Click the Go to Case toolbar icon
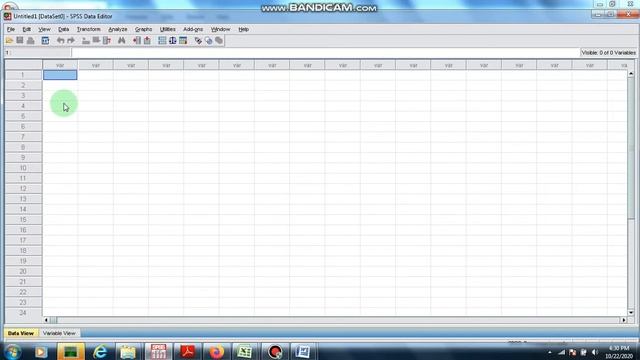 (x=86, y=40)
